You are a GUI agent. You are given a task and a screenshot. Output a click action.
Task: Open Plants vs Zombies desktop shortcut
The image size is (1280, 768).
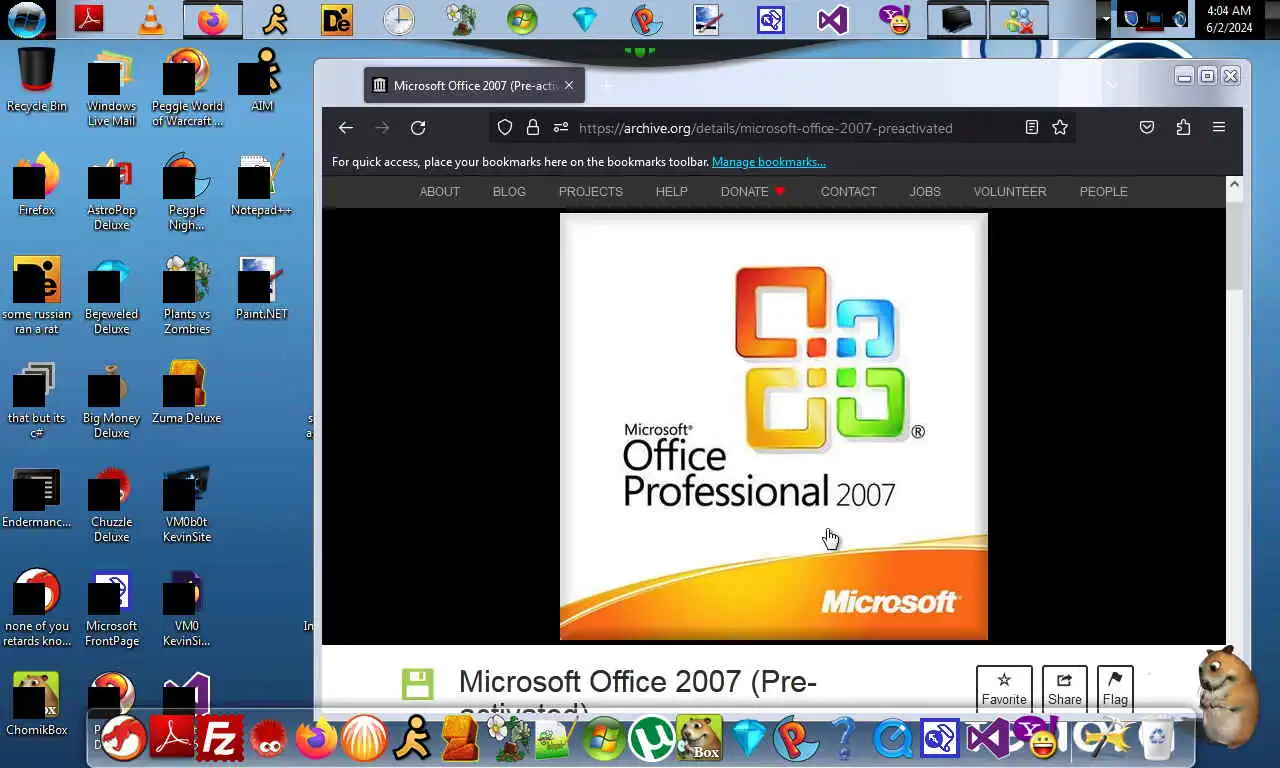[187, 297]
